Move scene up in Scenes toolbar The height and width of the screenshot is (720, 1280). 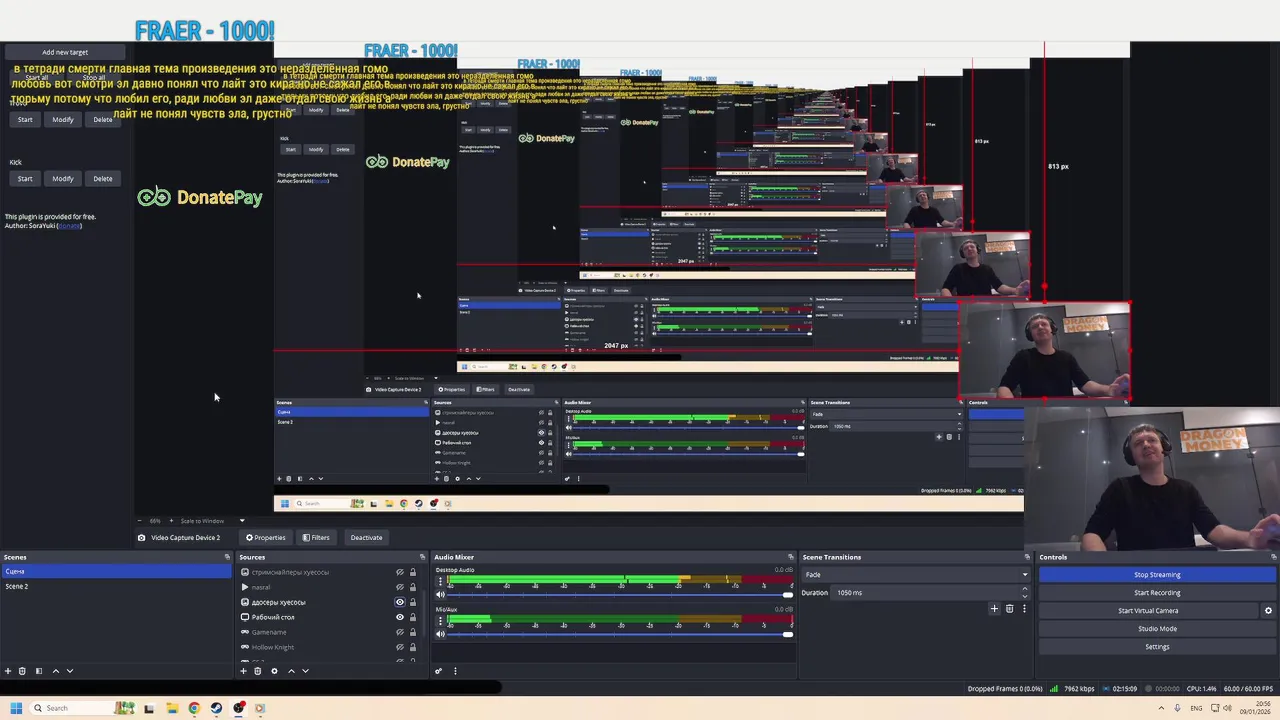(x=56, y=671)
